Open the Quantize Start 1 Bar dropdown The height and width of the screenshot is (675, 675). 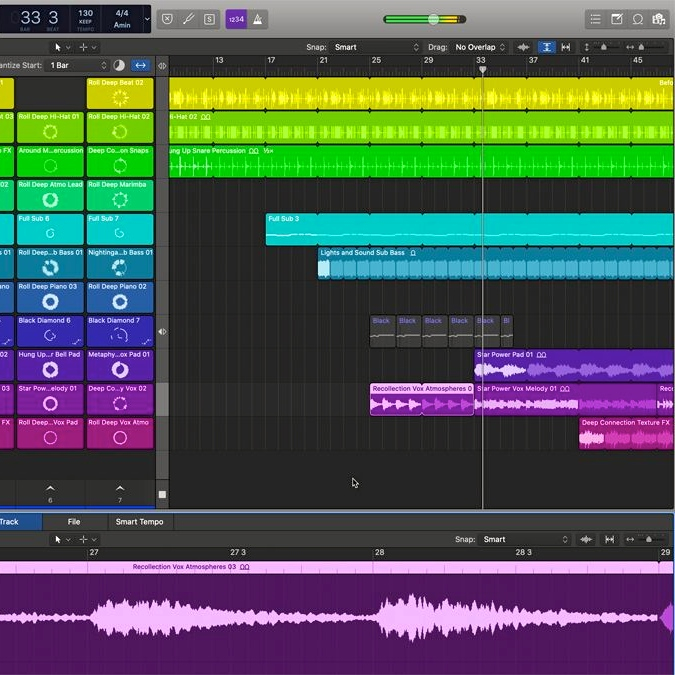pos(77,65)
